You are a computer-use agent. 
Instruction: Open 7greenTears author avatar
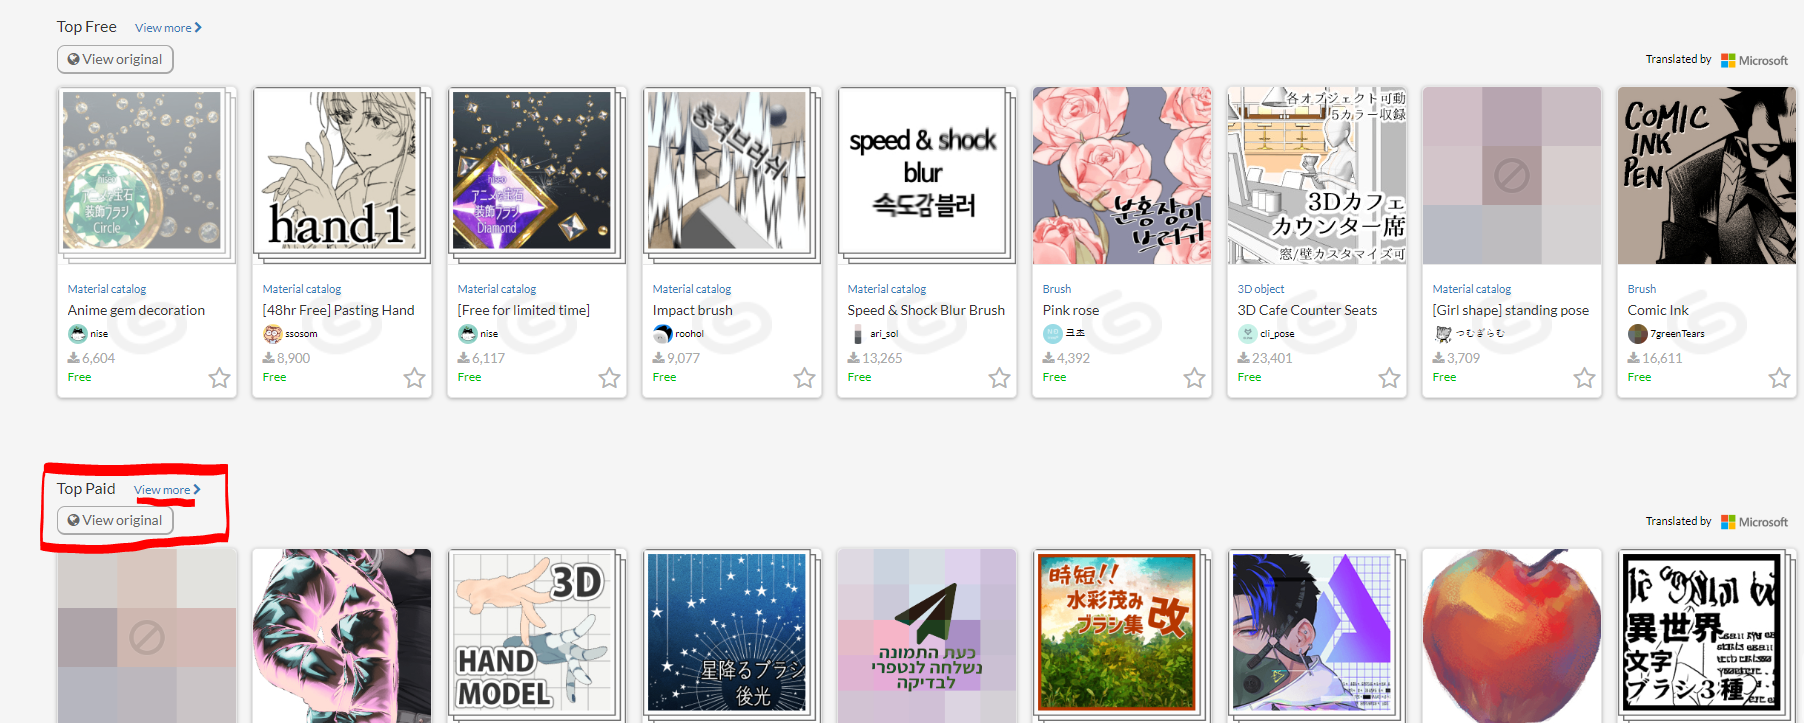(1637, 334)
